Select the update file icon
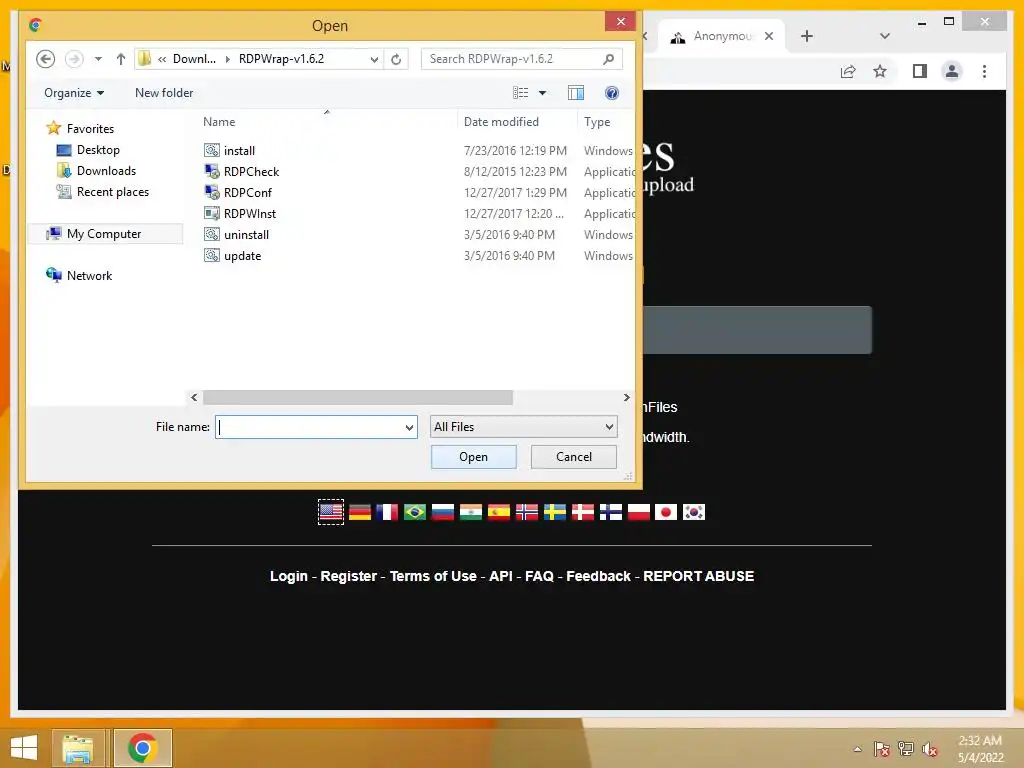Viewport: 1024px width, 768px height. click(212, 255)
